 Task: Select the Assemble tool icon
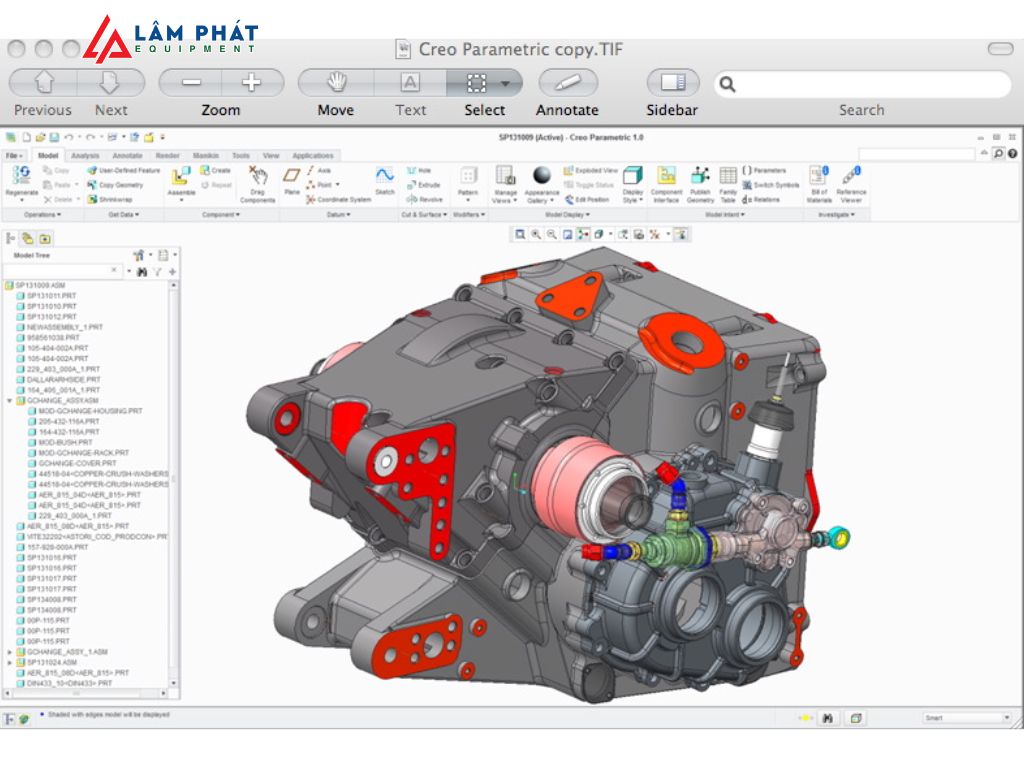click(x=181, y=176)
